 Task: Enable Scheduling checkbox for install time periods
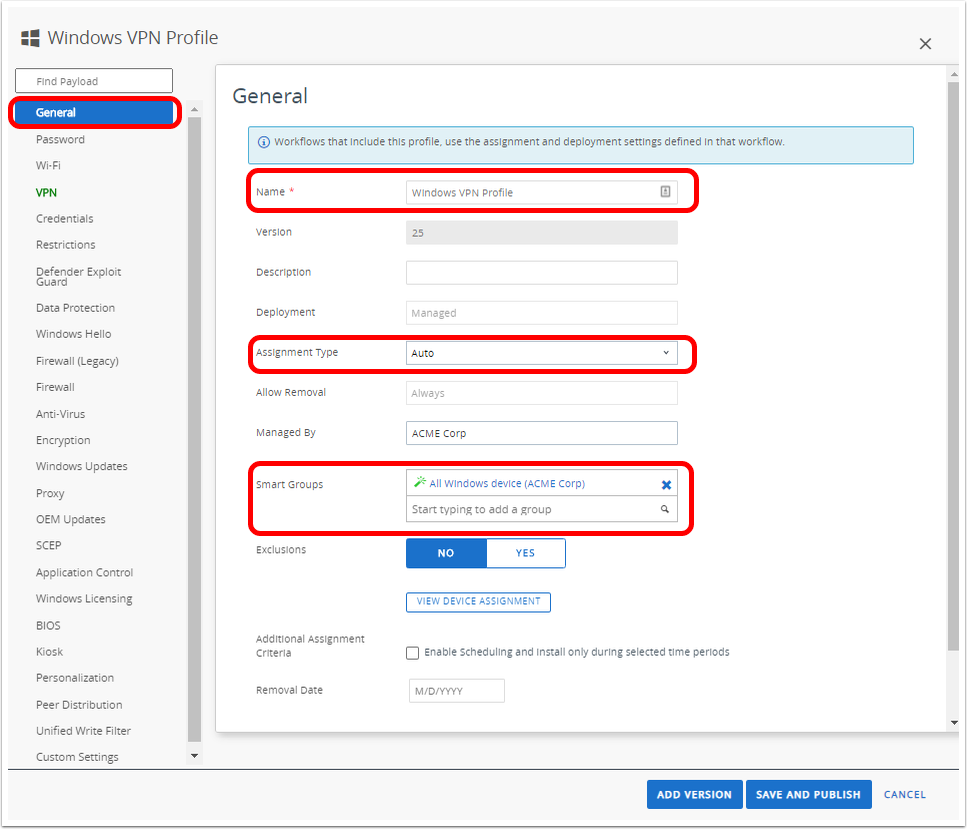point(413,653)
